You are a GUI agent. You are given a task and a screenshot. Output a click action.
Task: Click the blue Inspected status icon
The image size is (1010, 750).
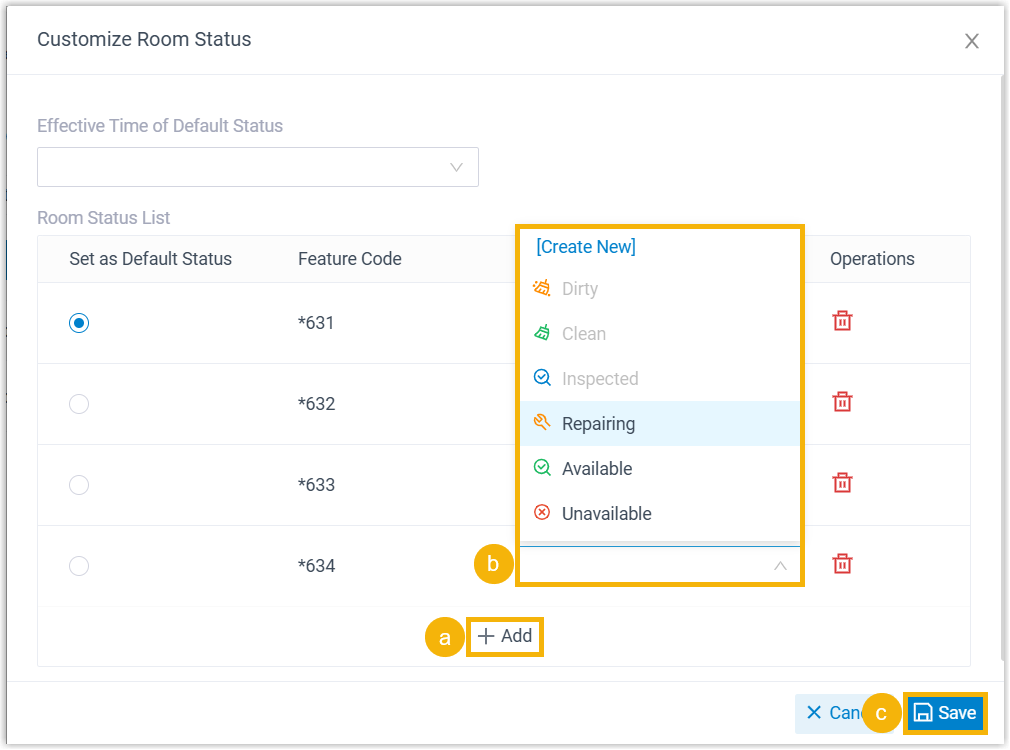[542, 378]
